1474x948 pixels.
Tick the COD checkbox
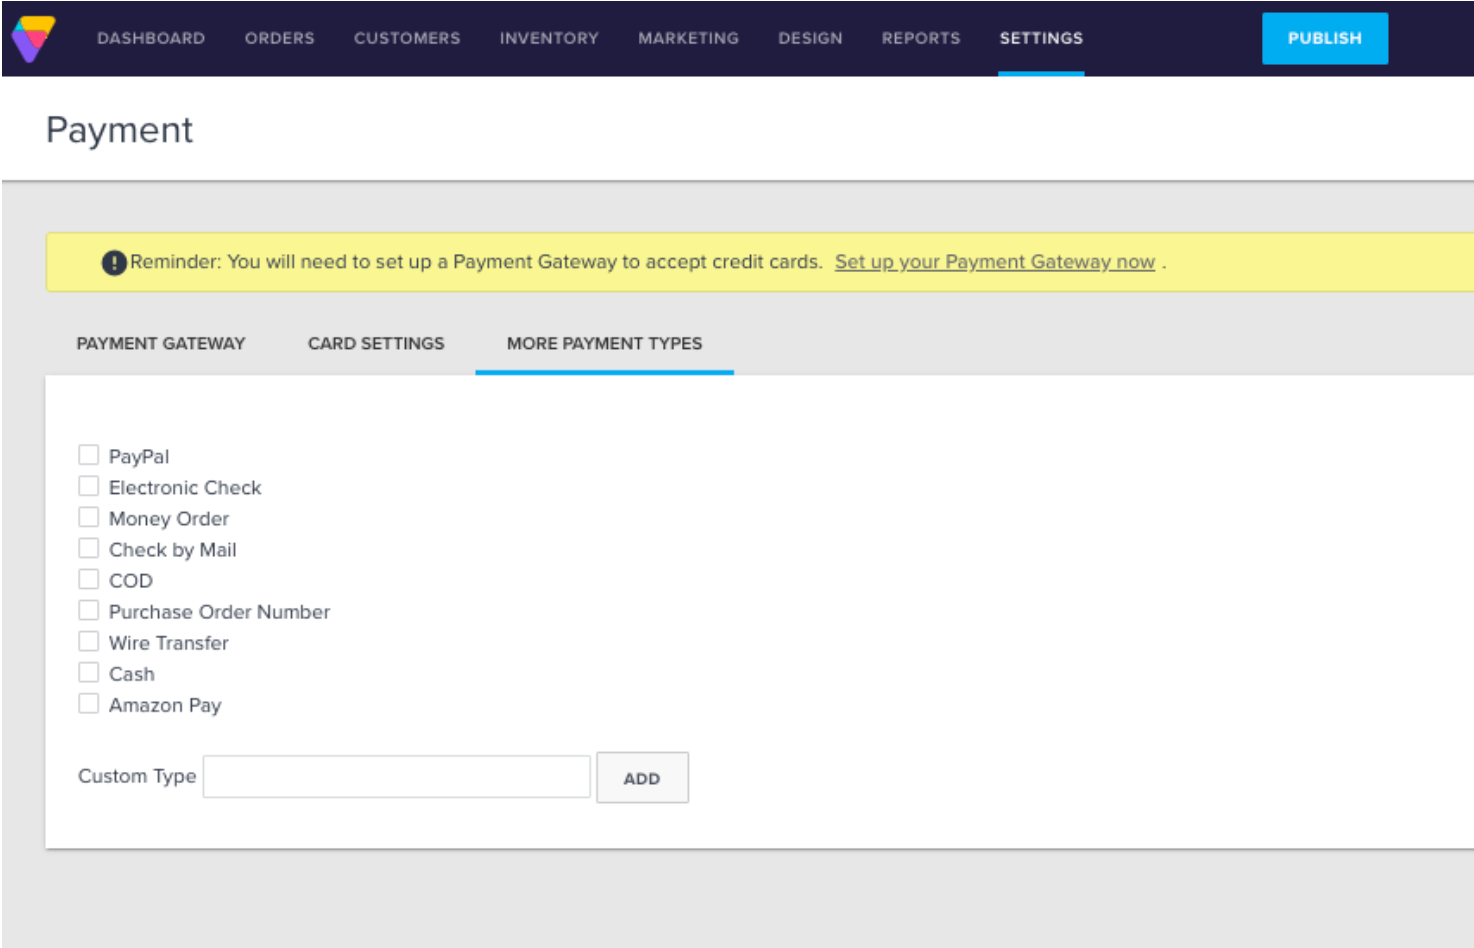89,580
